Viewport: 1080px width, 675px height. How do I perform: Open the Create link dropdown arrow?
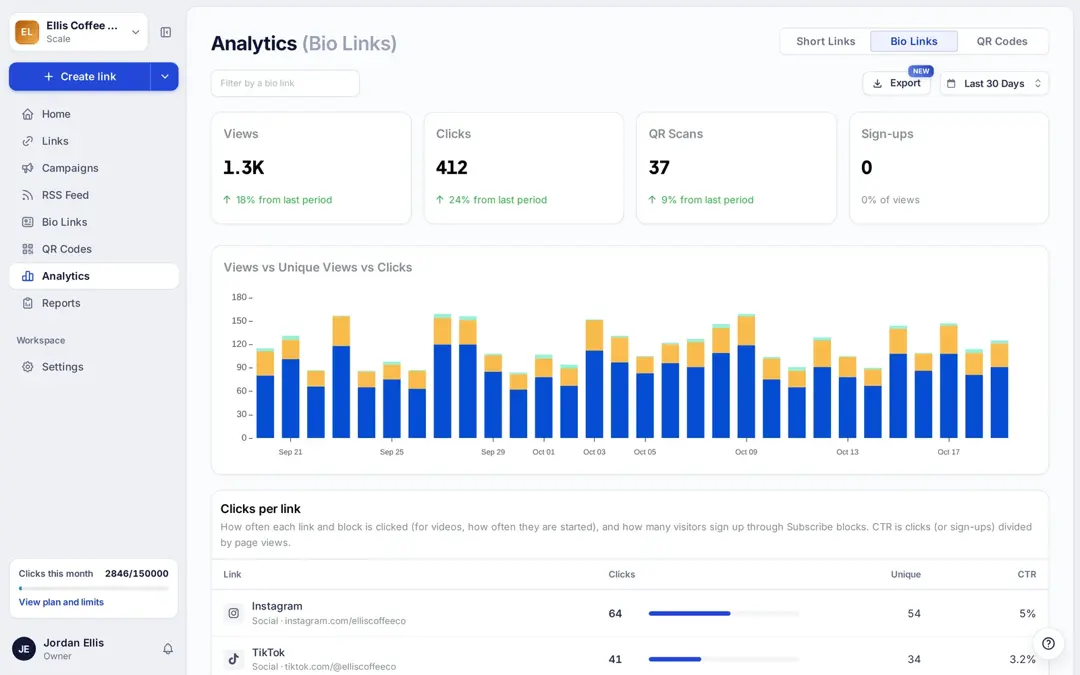point(165,76)
